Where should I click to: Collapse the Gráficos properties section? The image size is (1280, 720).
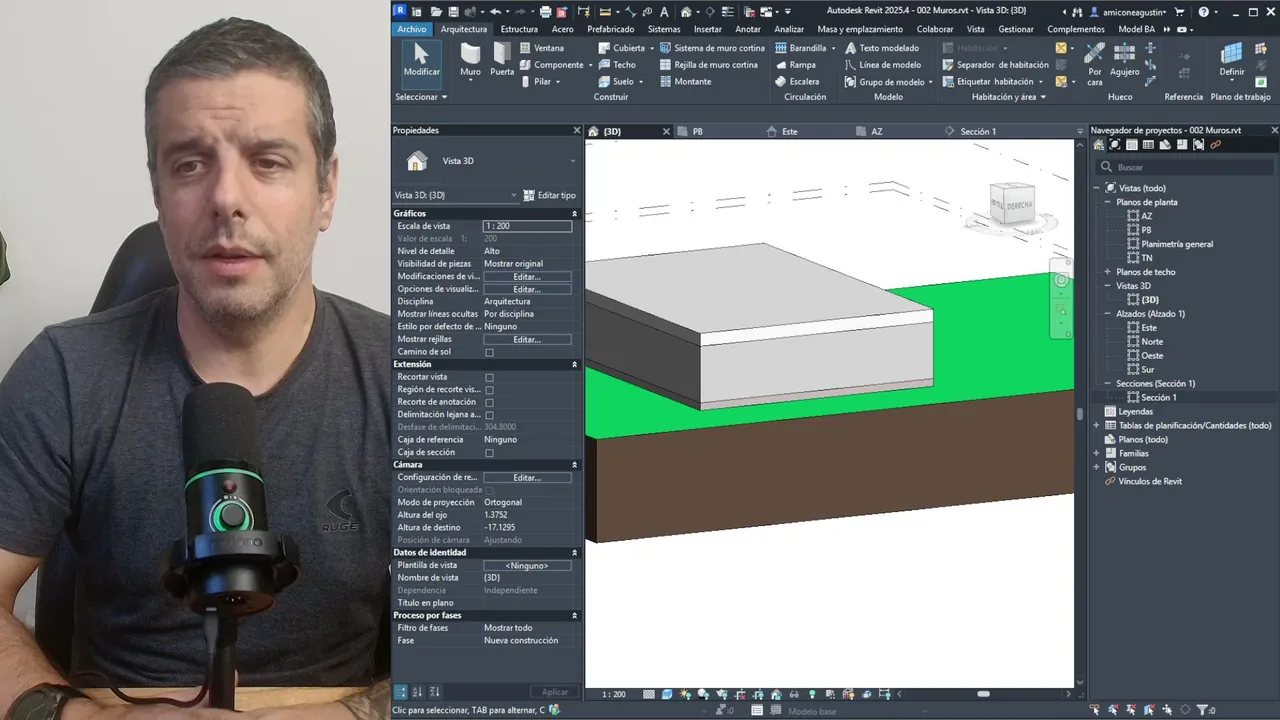click(574, 214)
